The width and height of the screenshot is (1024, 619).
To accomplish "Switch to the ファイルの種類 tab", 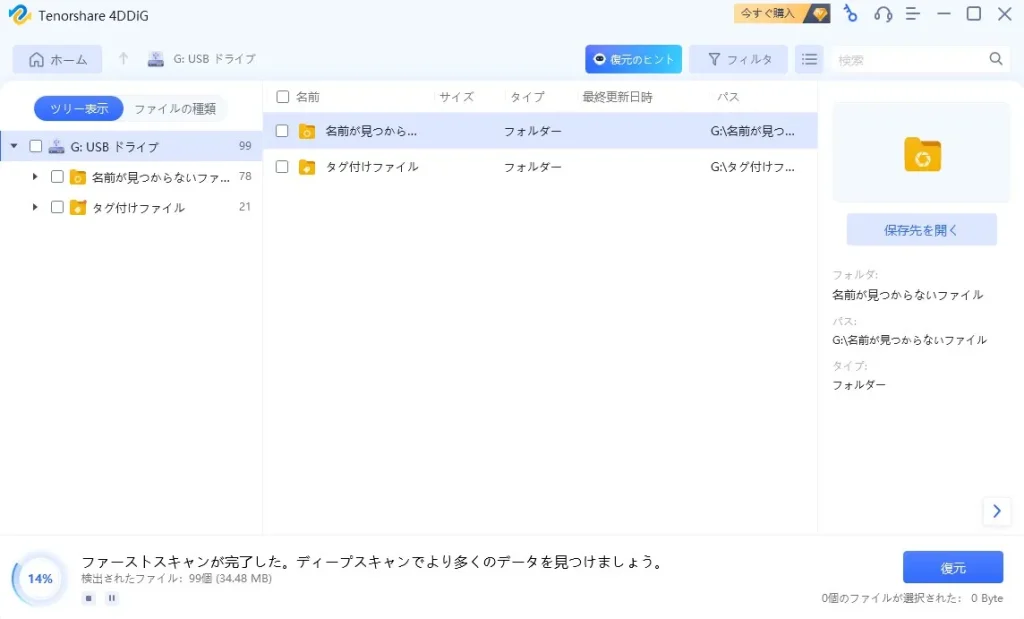I will pyautogui.click(x=175, y=108).
